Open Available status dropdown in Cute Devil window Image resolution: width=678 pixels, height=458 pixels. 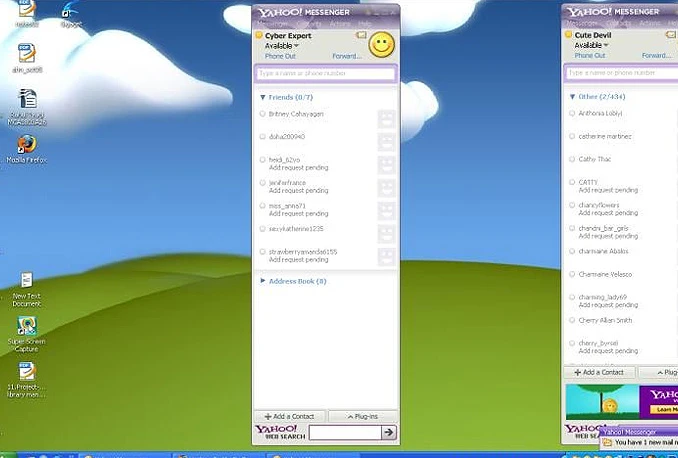tap(591, 45)
